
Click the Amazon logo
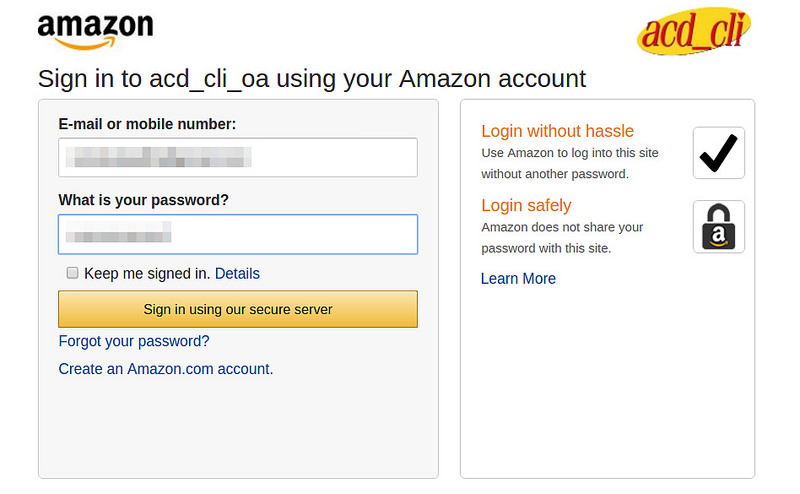[95, 30]
